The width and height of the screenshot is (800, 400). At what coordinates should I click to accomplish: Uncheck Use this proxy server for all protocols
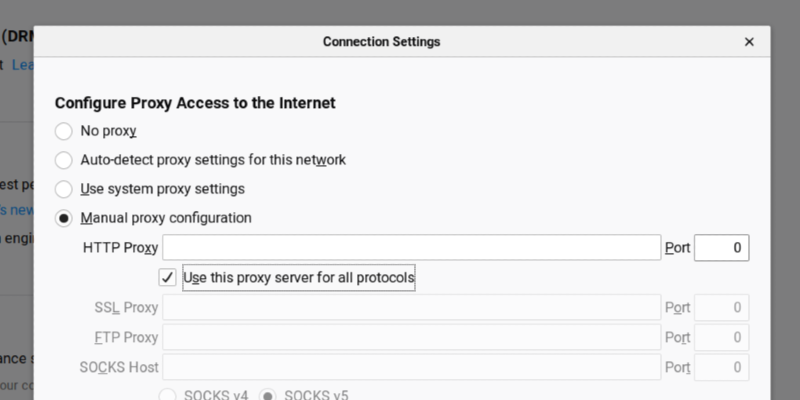168,277
